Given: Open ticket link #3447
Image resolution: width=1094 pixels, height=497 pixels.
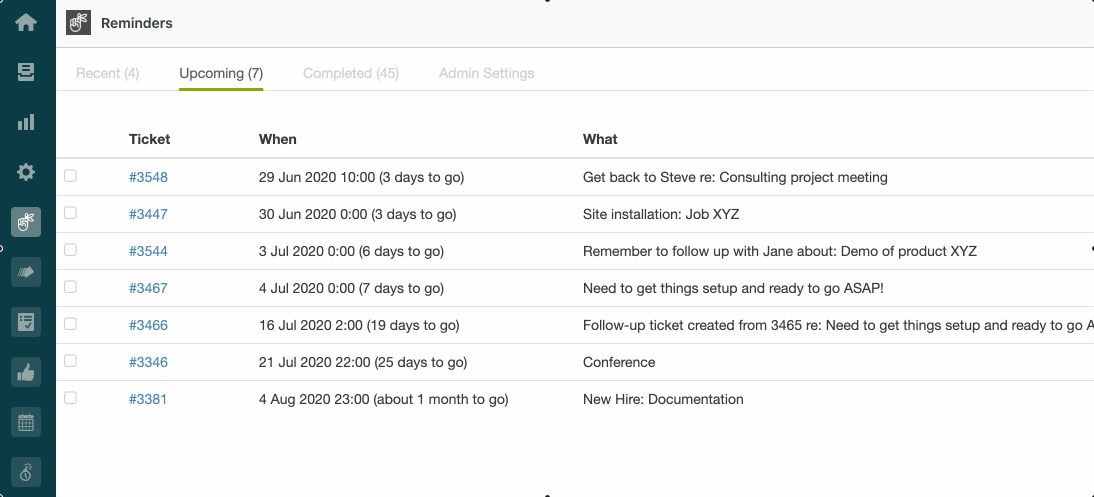Looking at the screenshot, I should tap(148, 214).
